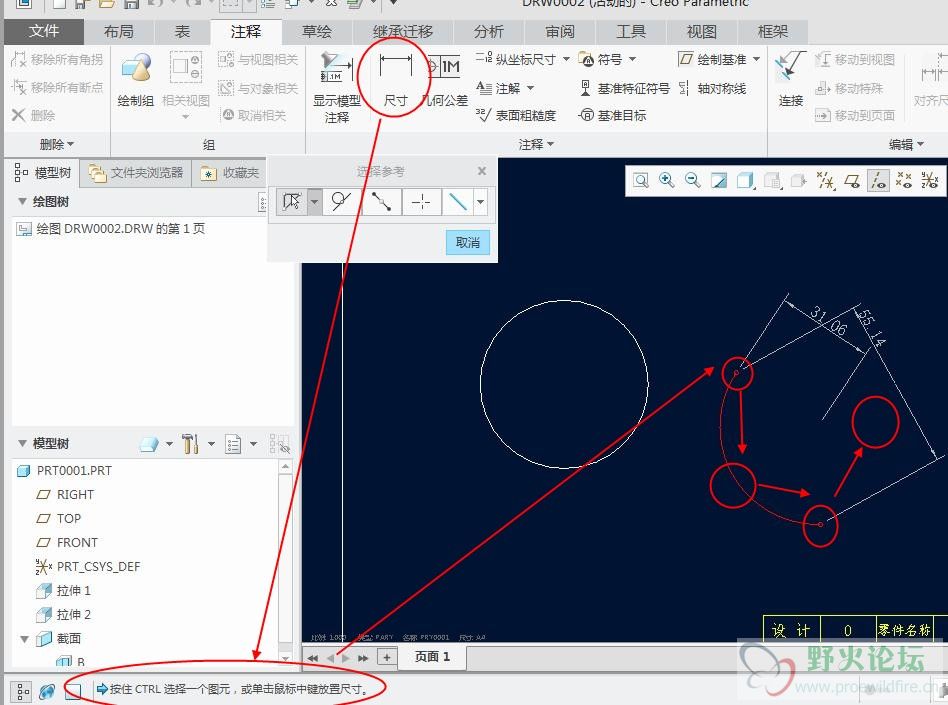
Task: Click the 取消 button in 选择参考 dialog
Action: pos(468,242)
